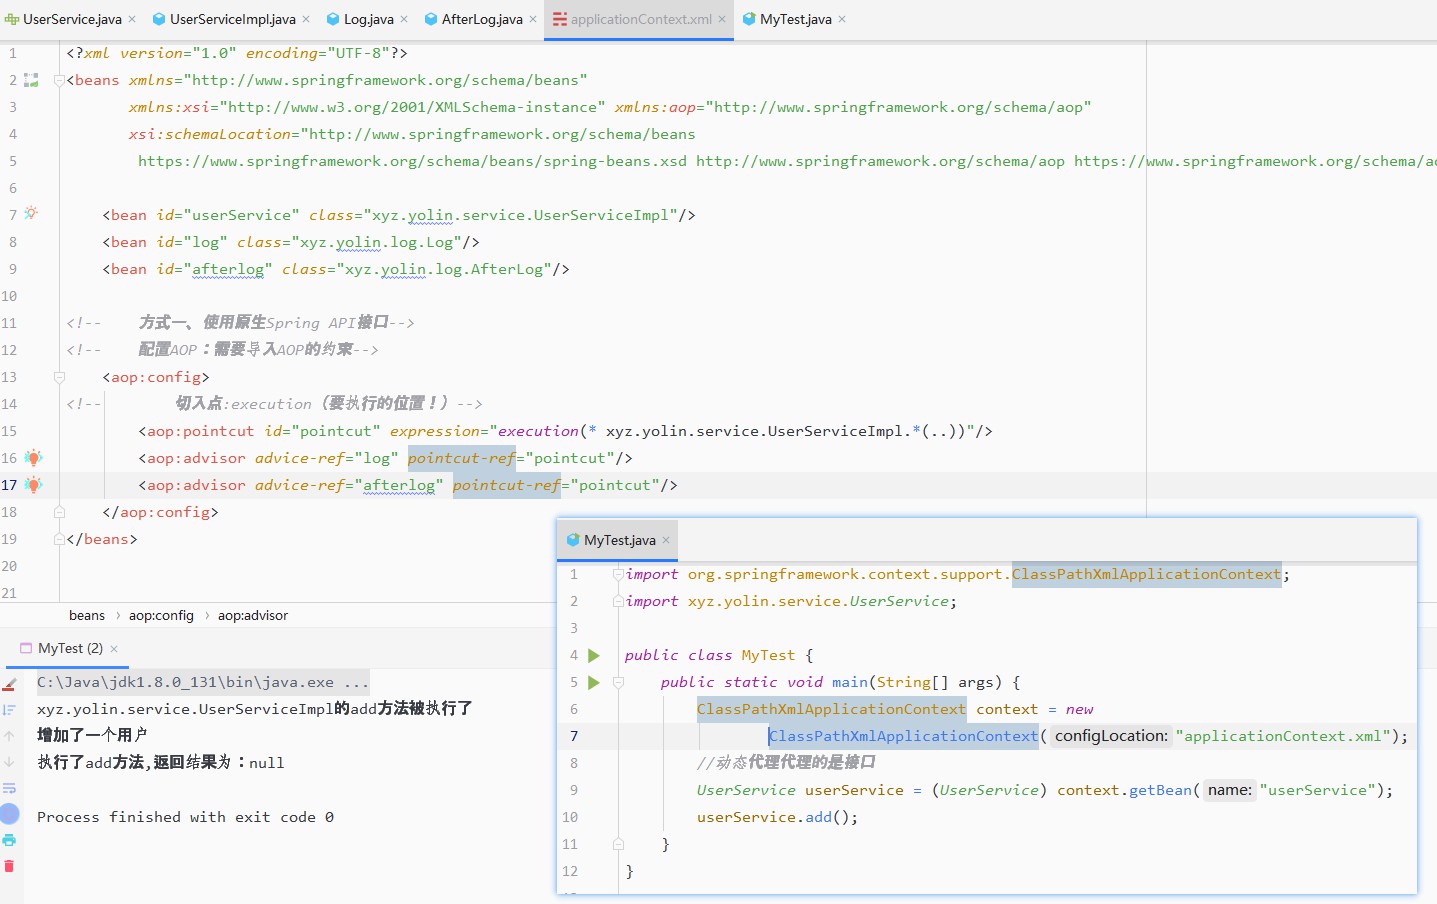Image resolution: width=1437 pixels, height=904 pixels.
Task: Click the fold end marker at closing beans tag
Action: pyautogui.click(x=59, y=539)
